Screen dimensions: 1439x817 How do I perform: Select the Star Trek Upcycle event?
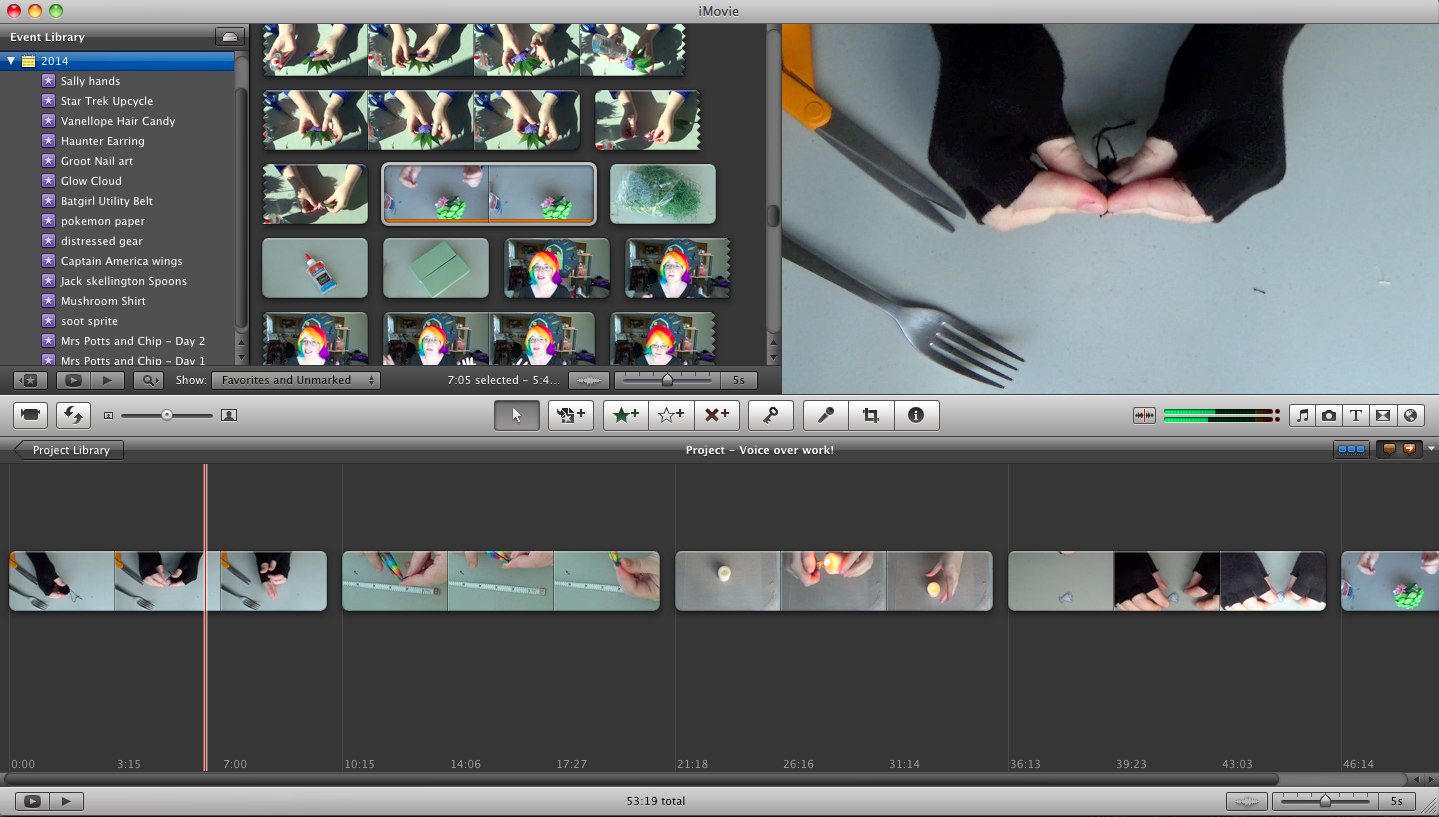click(x=107, y=101)
